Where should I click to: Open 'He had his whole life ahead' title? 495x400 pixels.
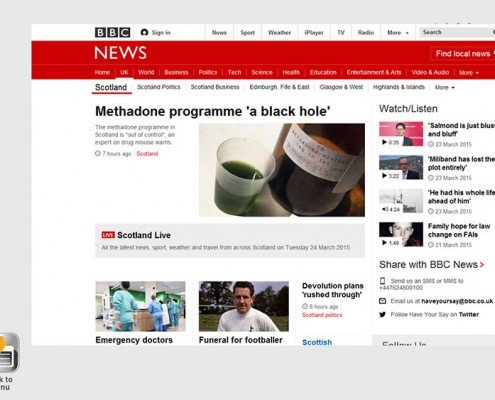click(461, 197)
